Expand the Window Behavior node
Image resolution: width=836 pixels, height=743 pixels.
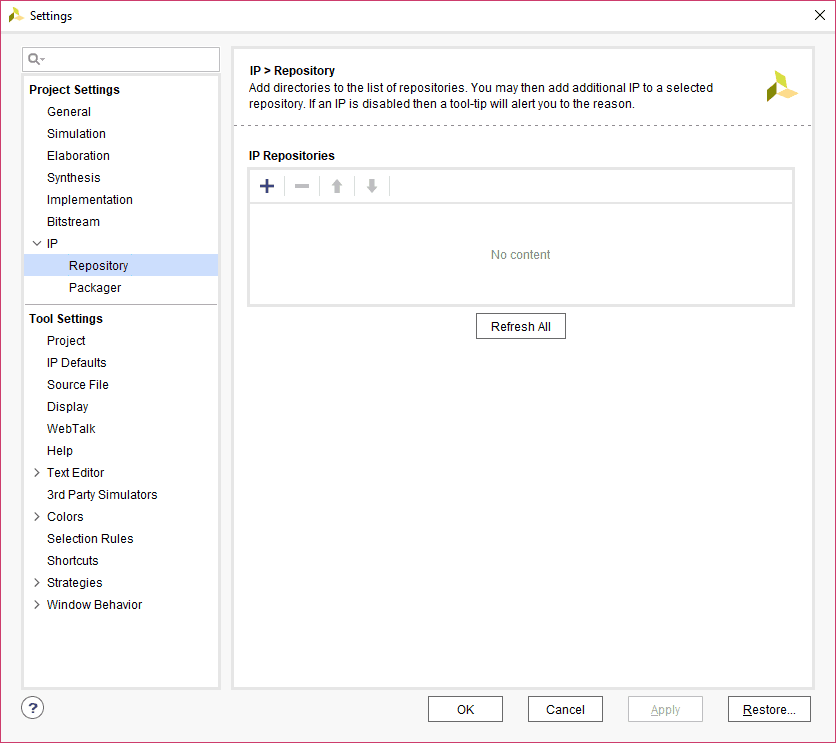click(x=37, y=605)
